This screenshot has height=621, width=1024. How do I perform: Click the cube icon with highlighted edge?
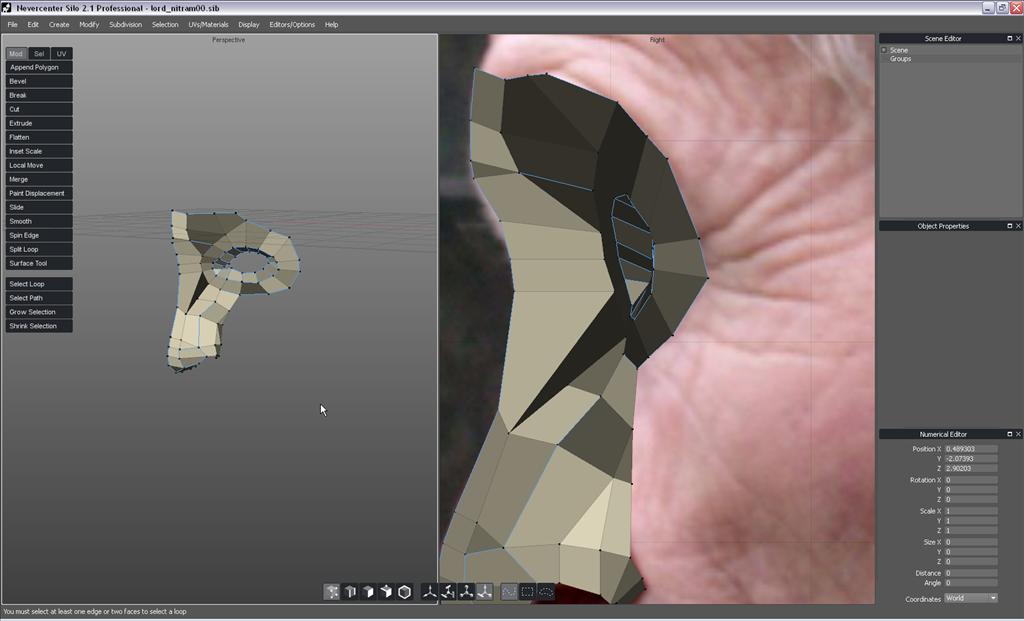click(x=350, y=592)
